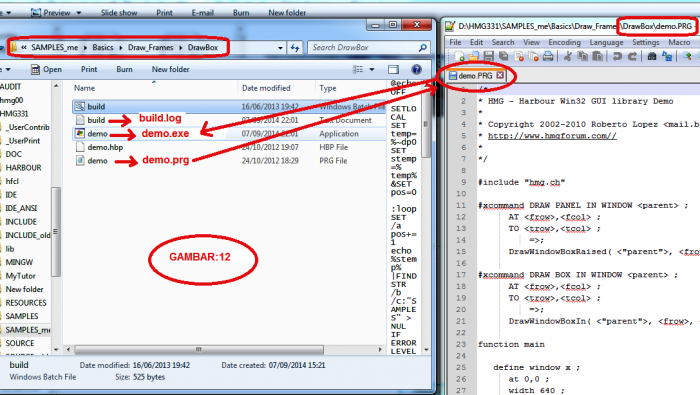The height and width of the screenshot is (395, 700).
Task: Open the File menu in Notepad++
Action: (x=455, y=42)
